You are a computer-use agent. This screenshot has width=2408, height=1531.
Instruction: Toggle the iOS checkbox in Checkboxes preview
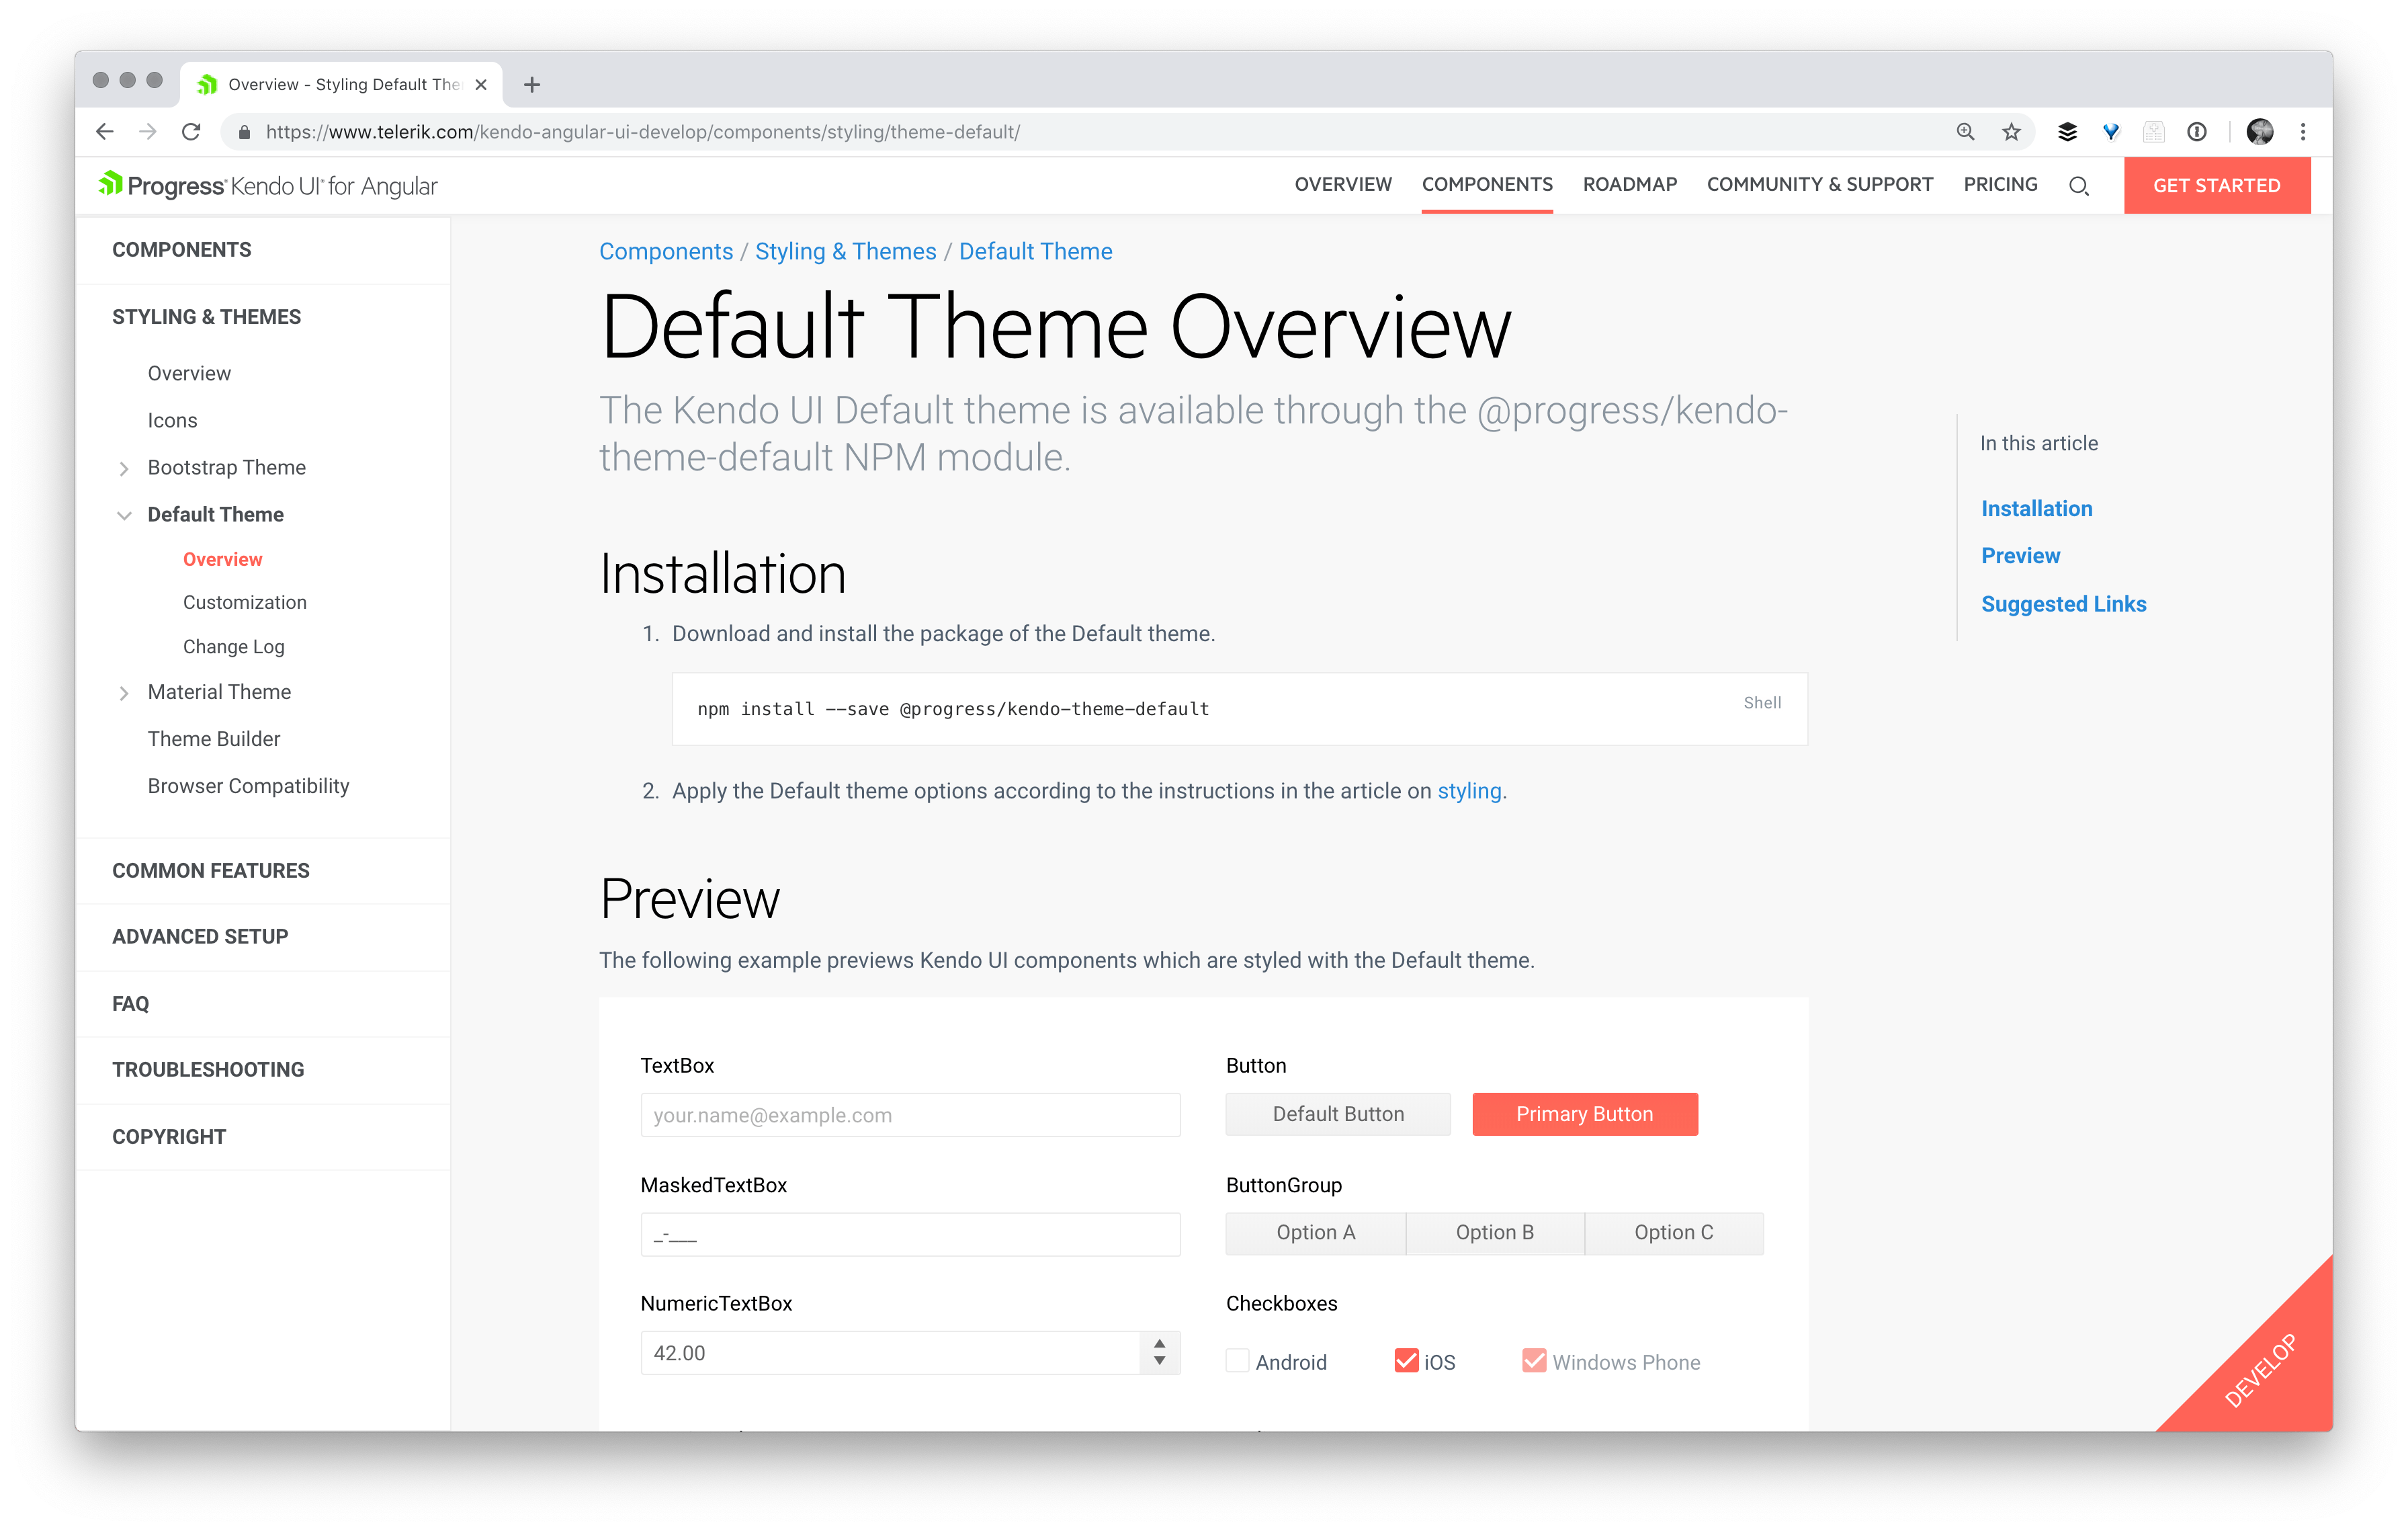pos(1406,1361)
